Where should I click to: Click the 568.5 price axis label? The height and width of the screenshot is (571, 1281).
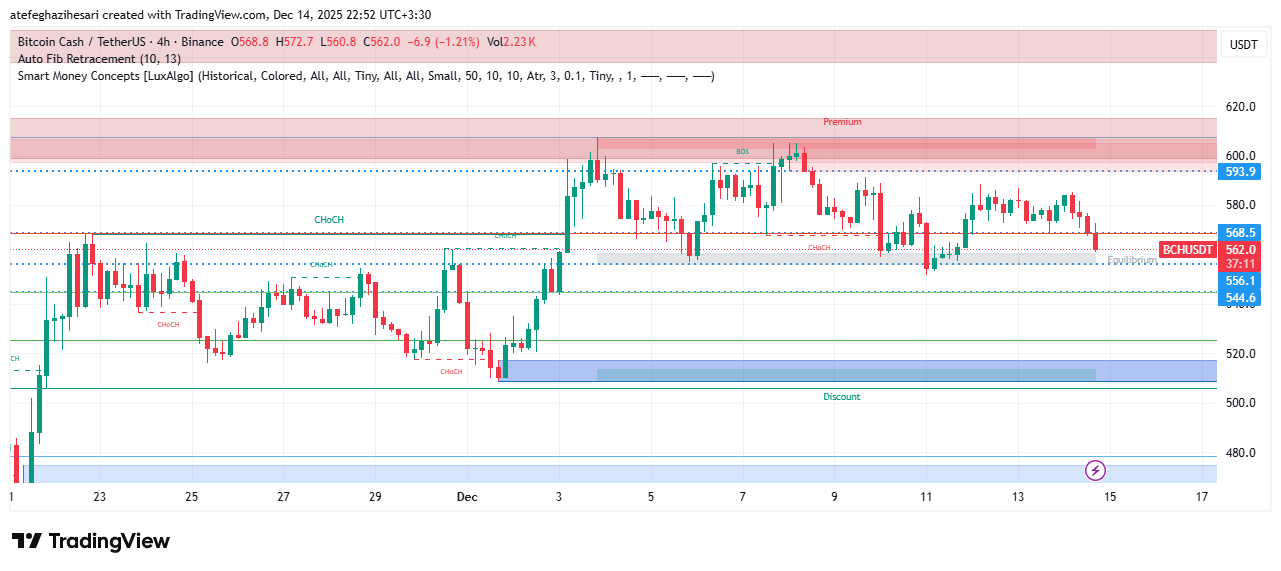1240,233
